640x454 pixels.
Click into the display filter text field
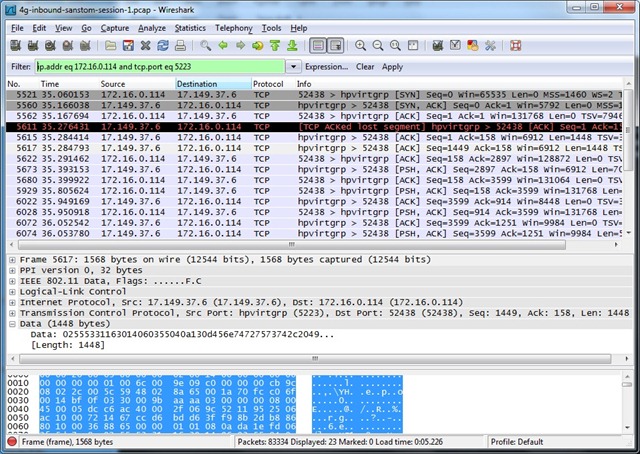point(160,67)
